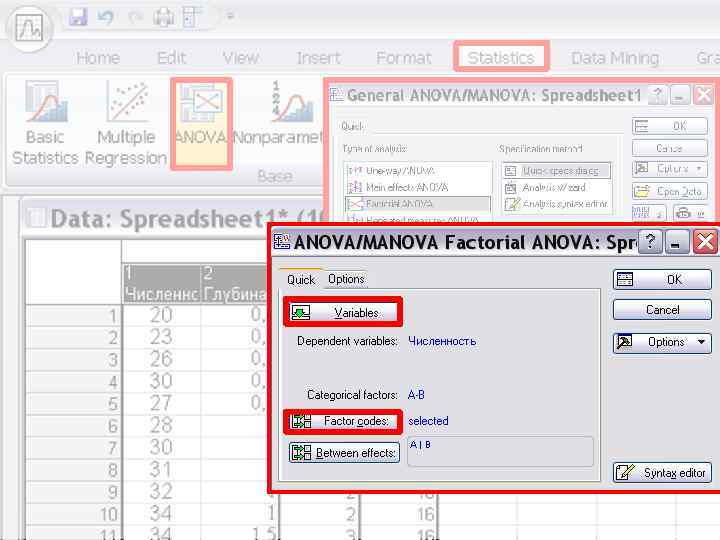Click the cell with value 23

(x=161, y=338)
